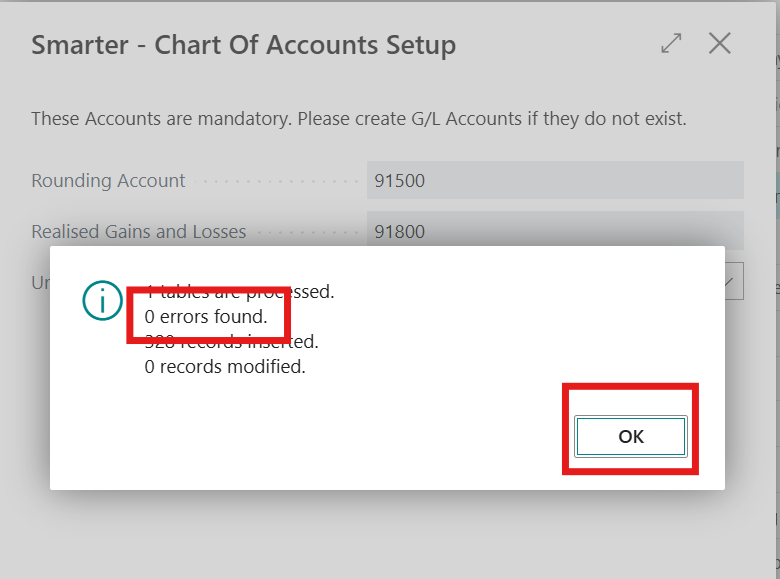Select the Realised Gains and Losses field
Image resolution: width=780 pixels, height=579 pixels.
(x=555, y=229)
